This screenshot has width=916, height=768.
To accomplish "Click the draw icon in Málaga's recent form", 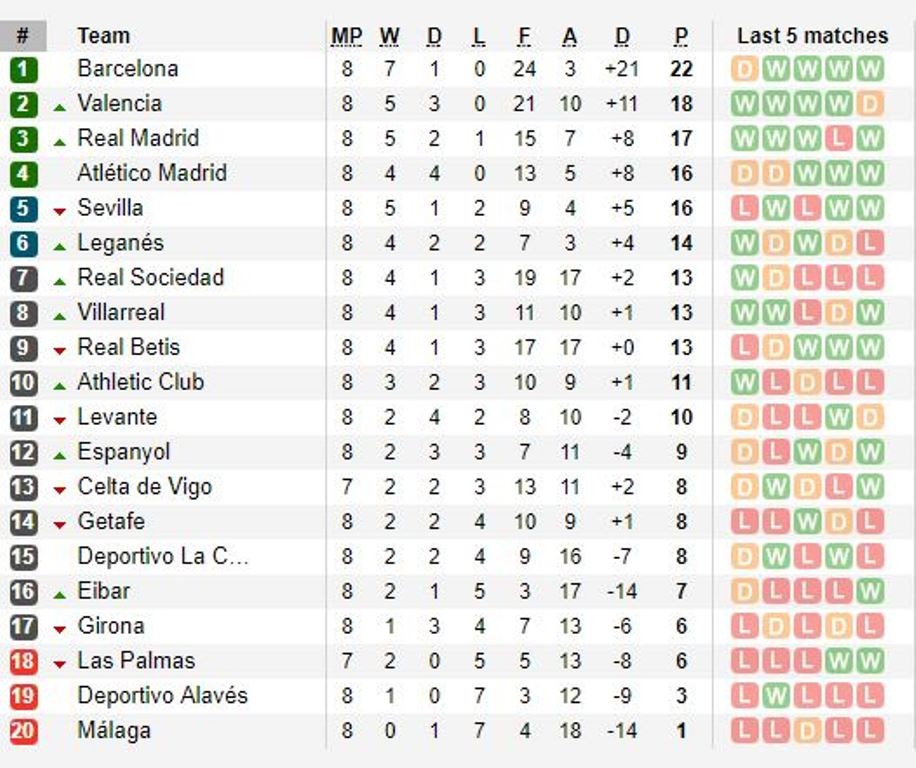I will click(x=808, y=731).
